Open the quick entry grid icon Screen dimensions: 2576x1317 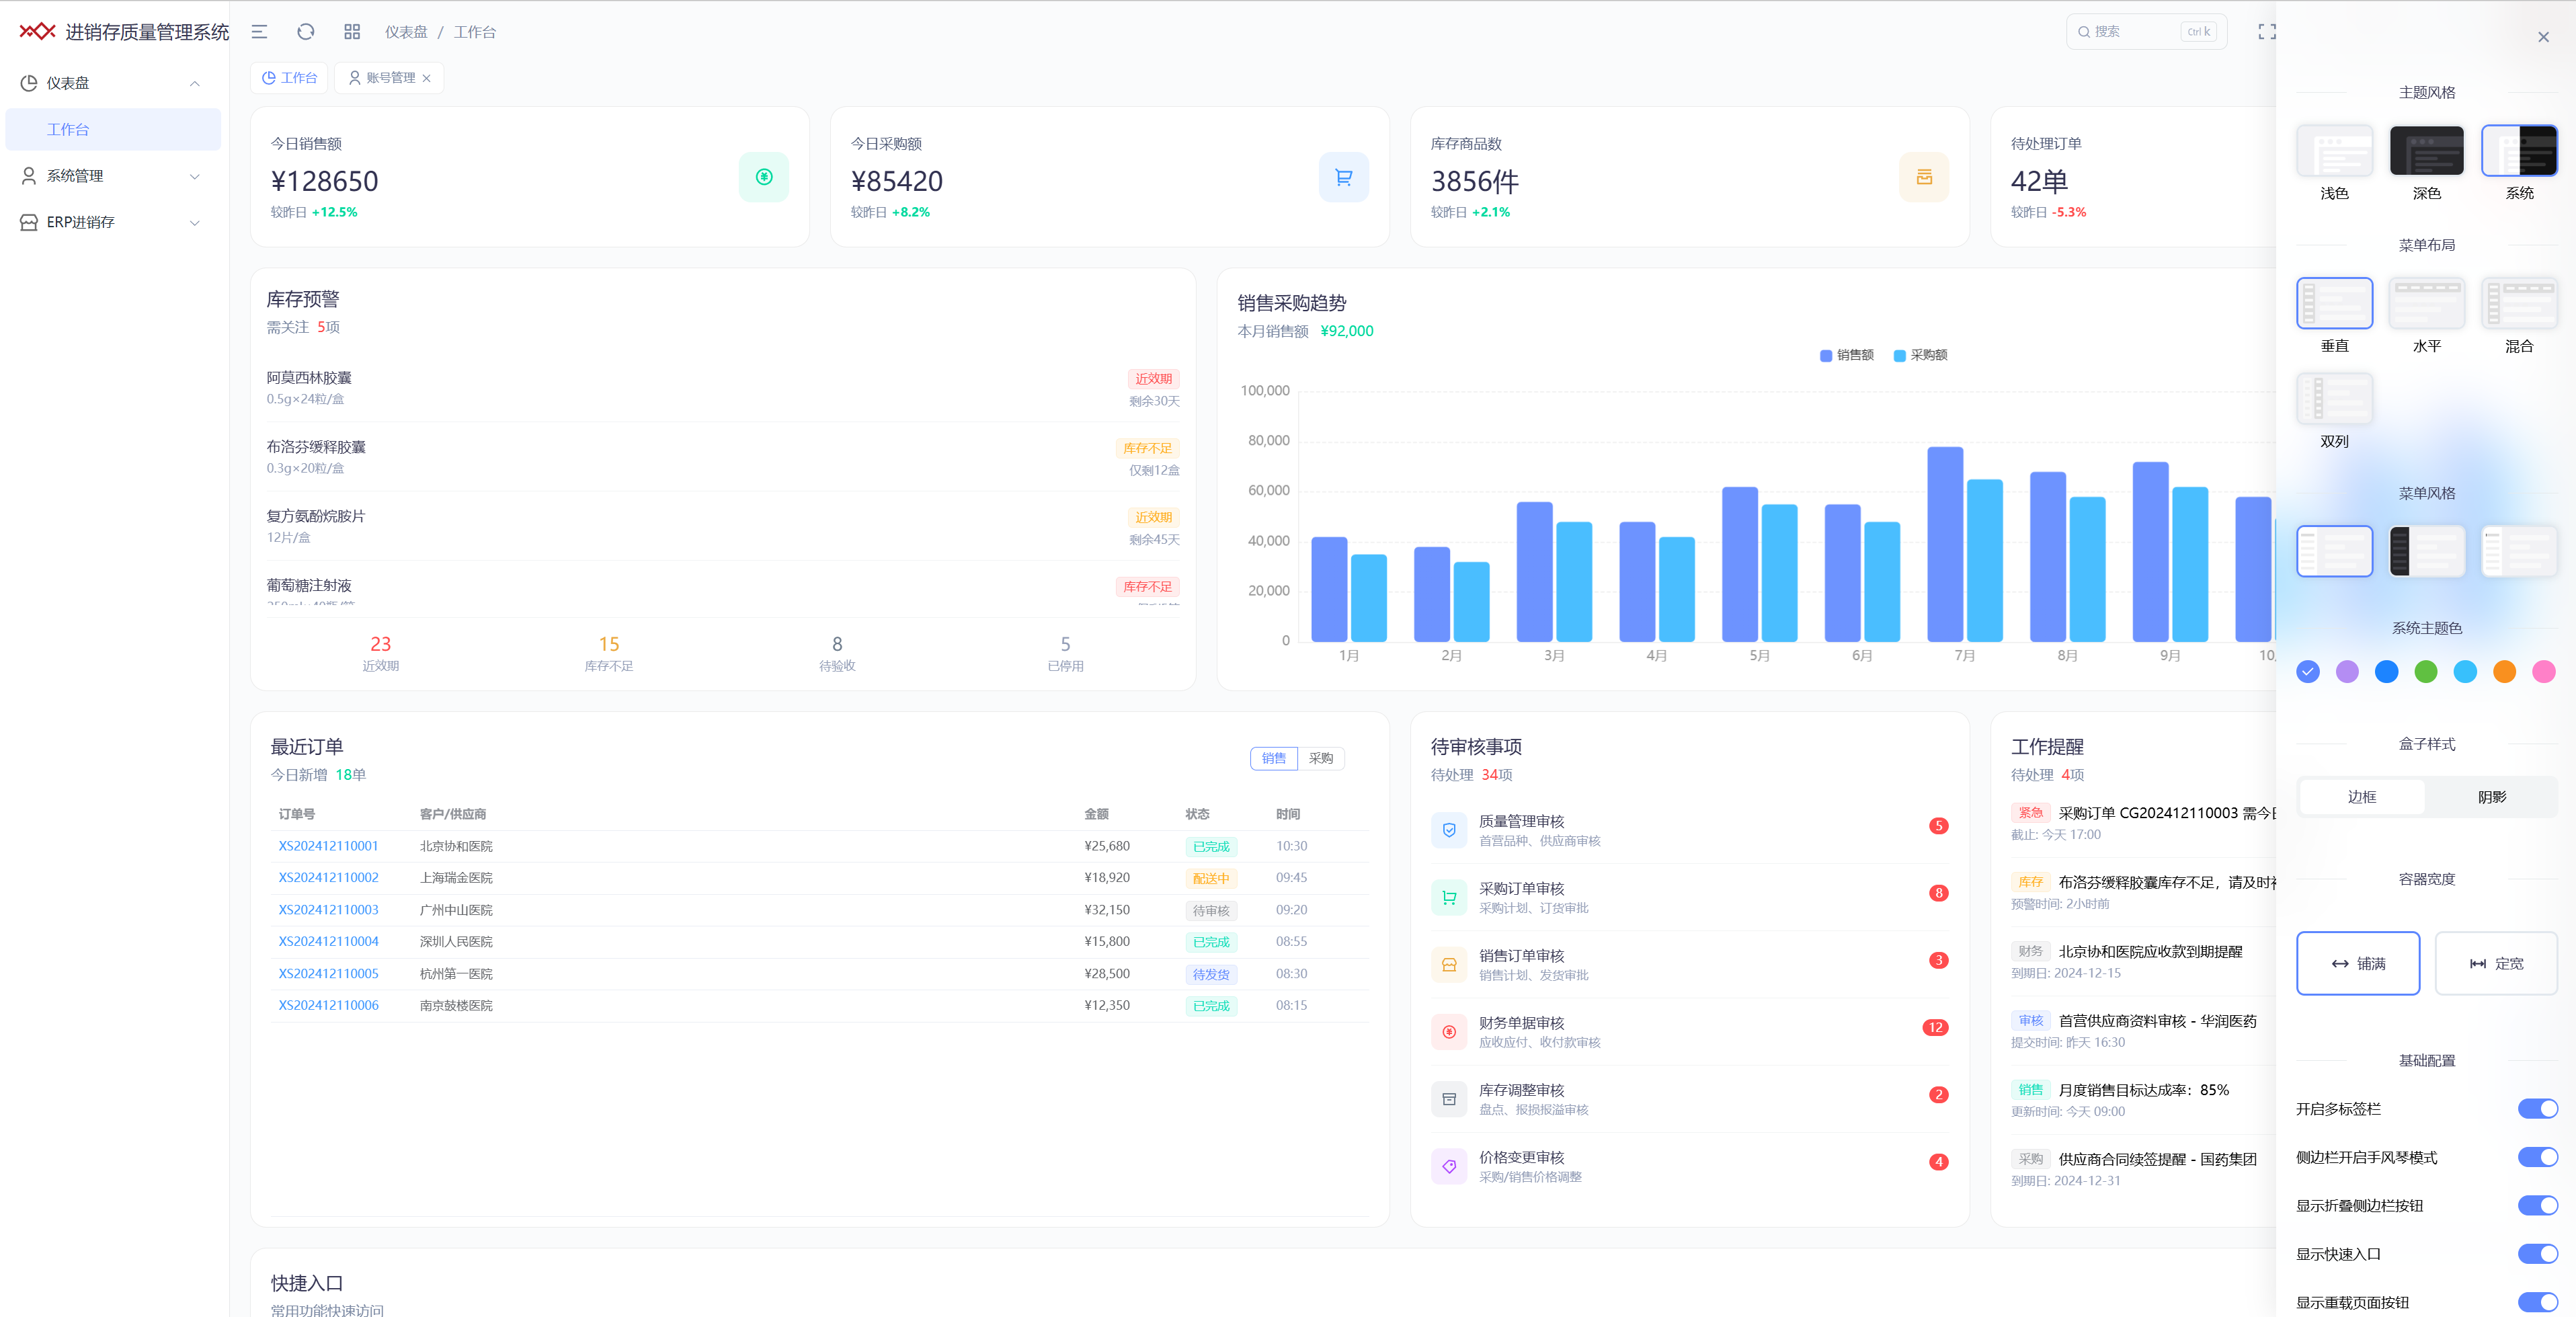point(352,32)
